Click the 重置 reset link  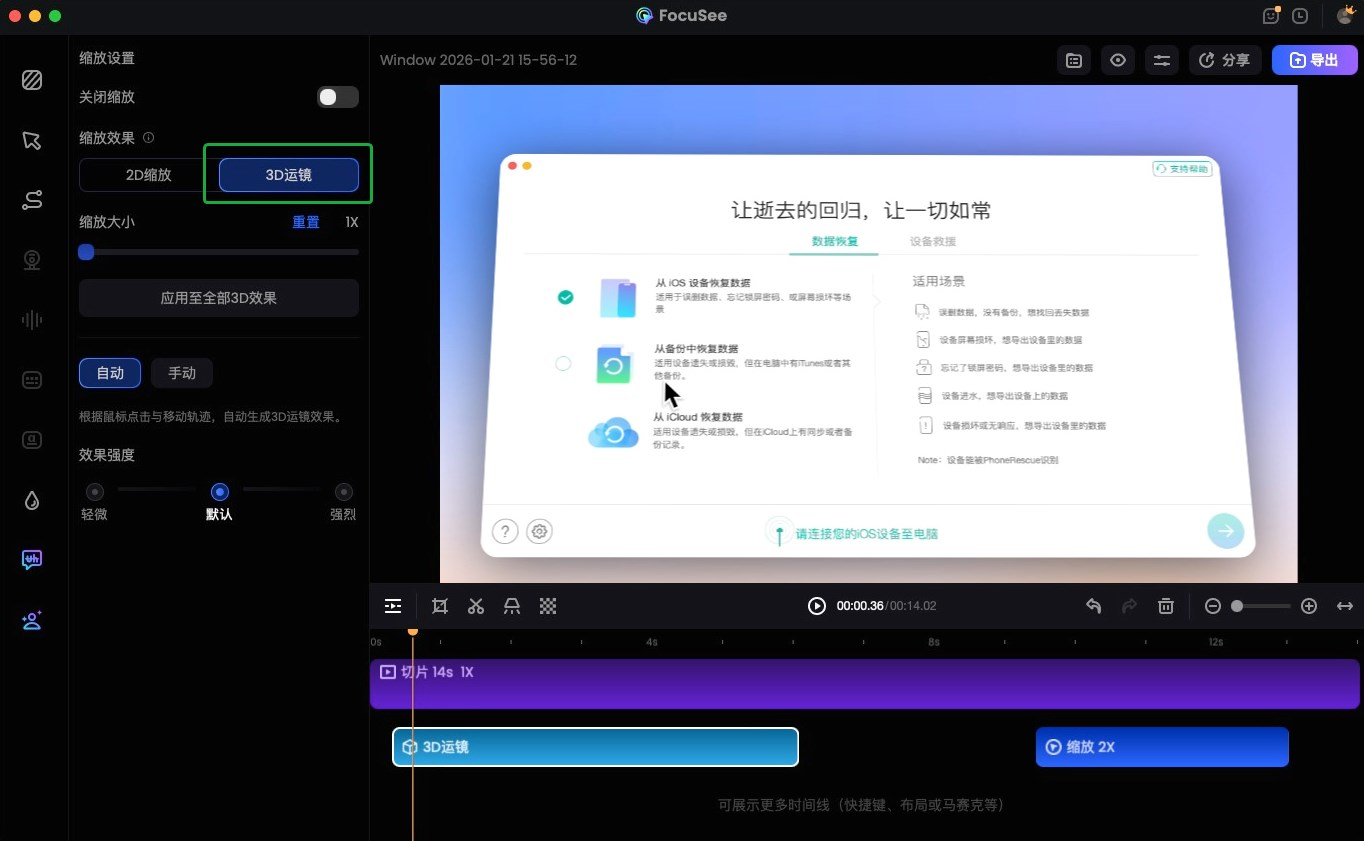[x=306, y=222]
